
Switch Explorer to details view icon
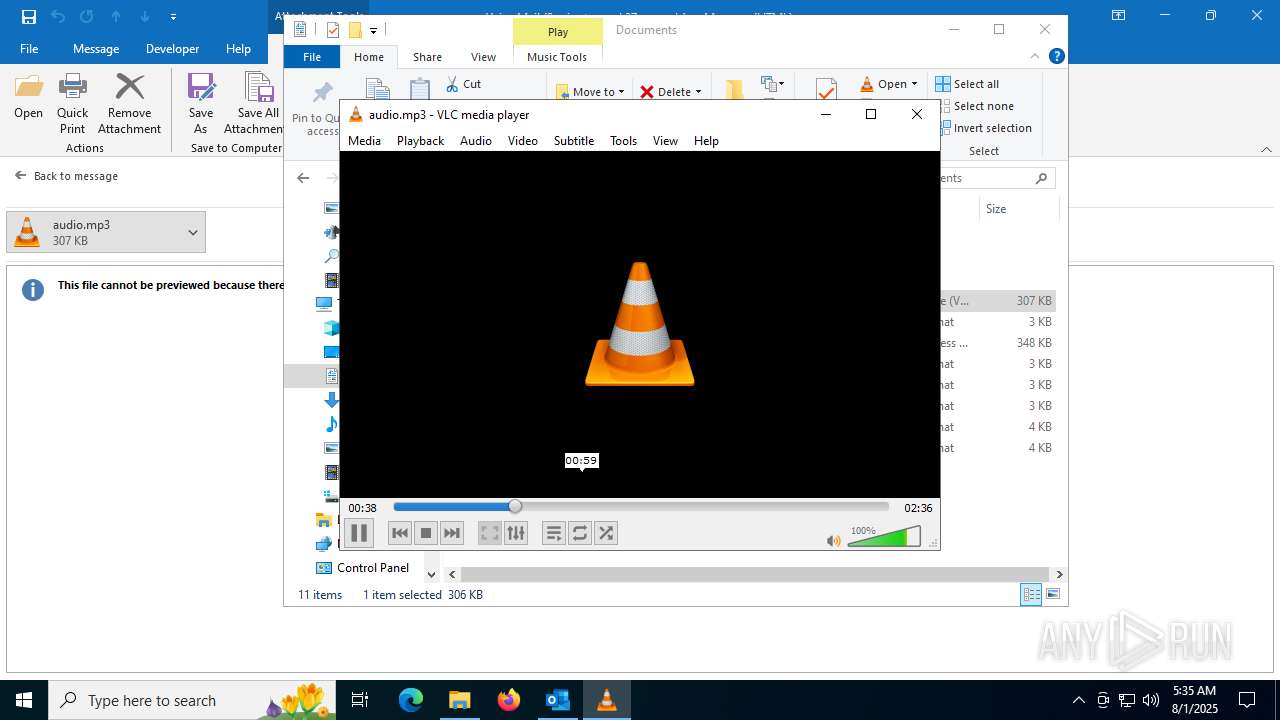point(1031,595)
